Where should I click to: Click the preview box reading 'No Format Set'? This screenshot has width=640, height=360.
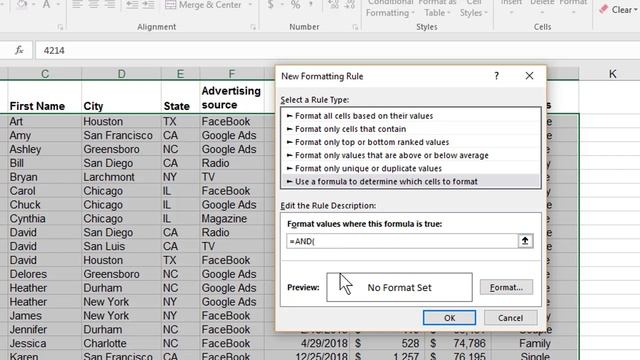(x=399, y=287)
